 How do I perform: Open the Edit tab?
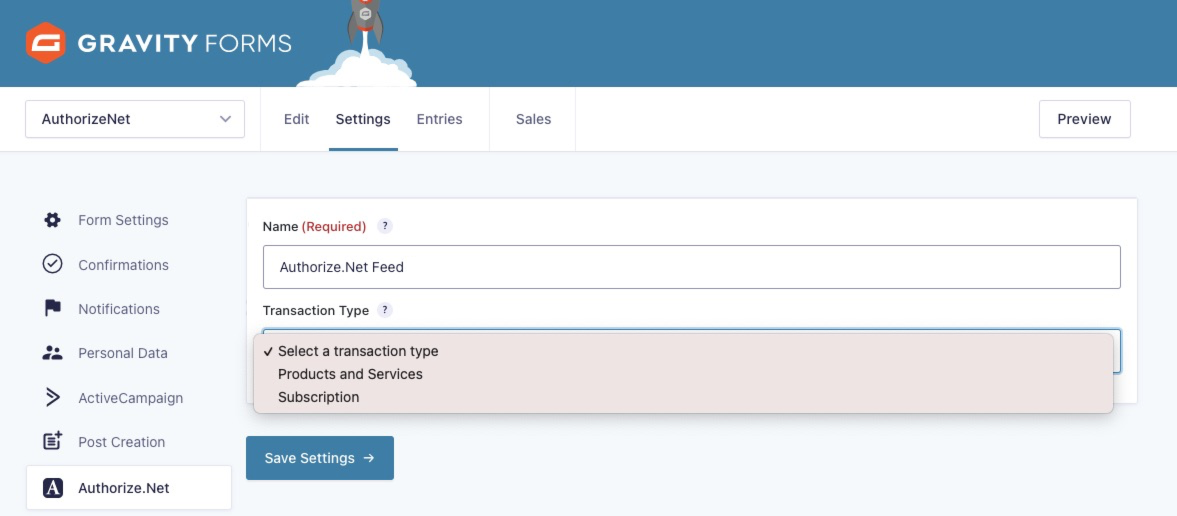pos(297,119)
